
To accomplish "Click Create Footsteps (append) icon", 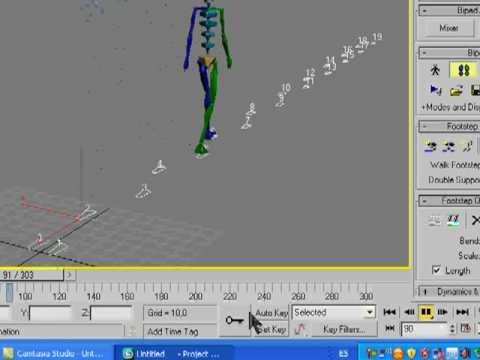I will pyautogui.click(x=431, y=147).
